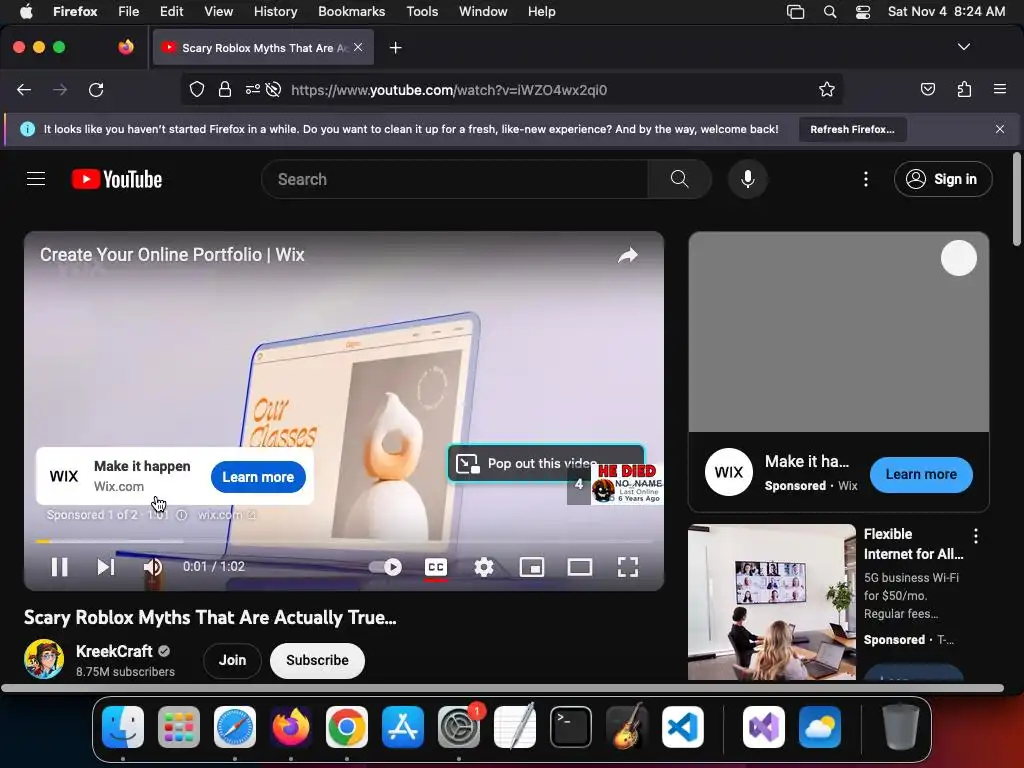Click Learn more in sidebar Wix ad

pyautogui.click(x=921, y=474)
